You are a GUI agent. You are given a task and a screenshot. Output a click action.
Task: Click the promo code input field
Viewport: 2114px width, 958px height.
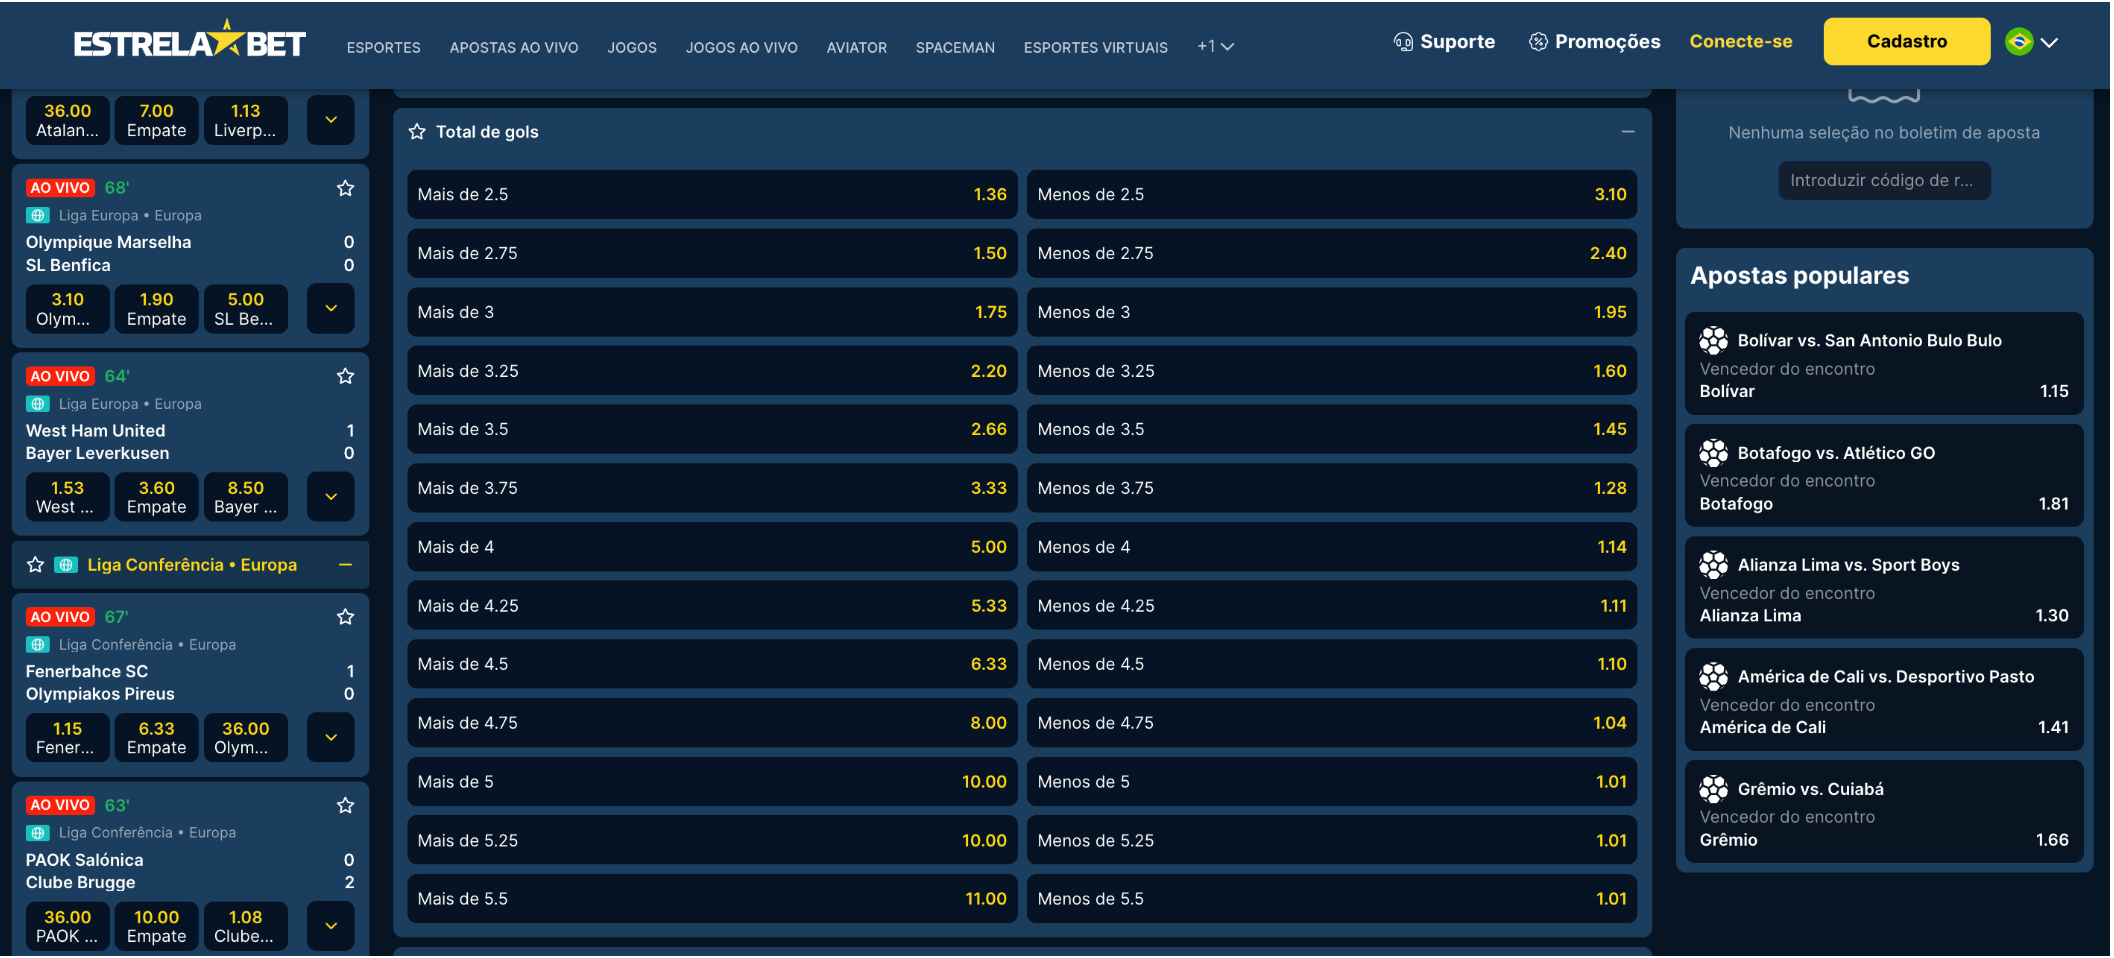tap(1884, 181)
